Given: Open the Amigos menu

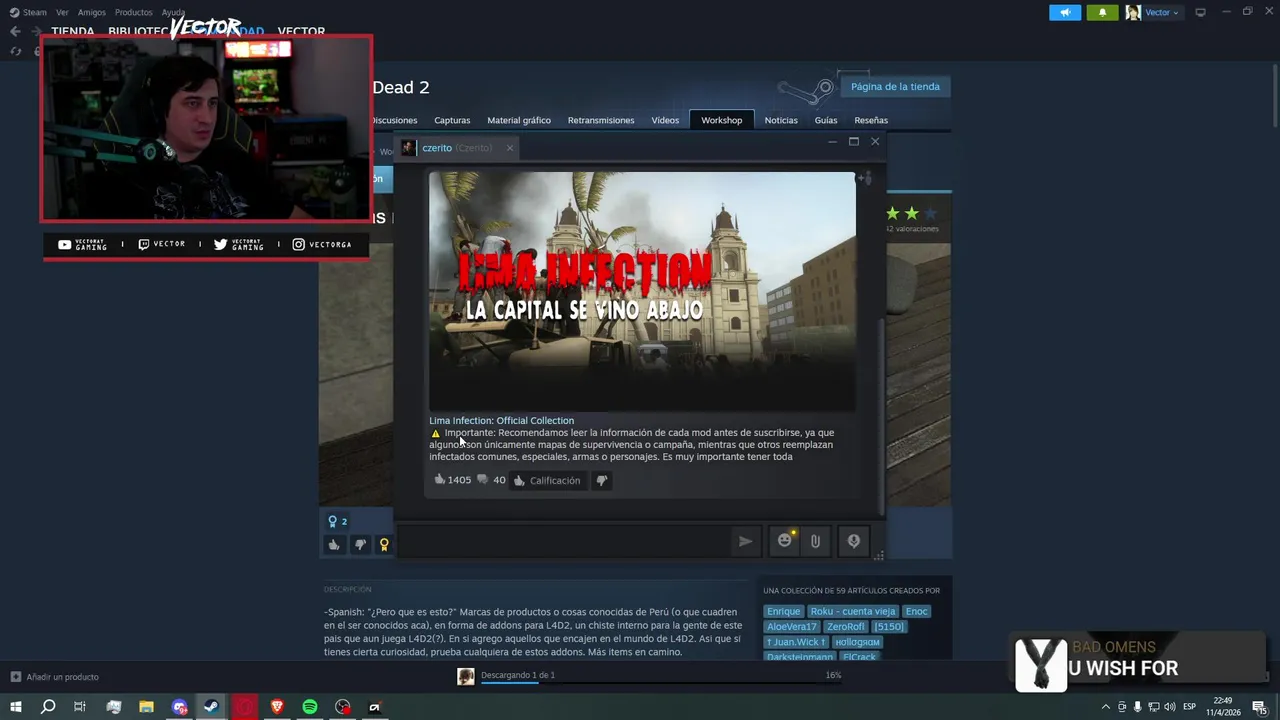Looking at the screenshot, I should pos(91,12).
